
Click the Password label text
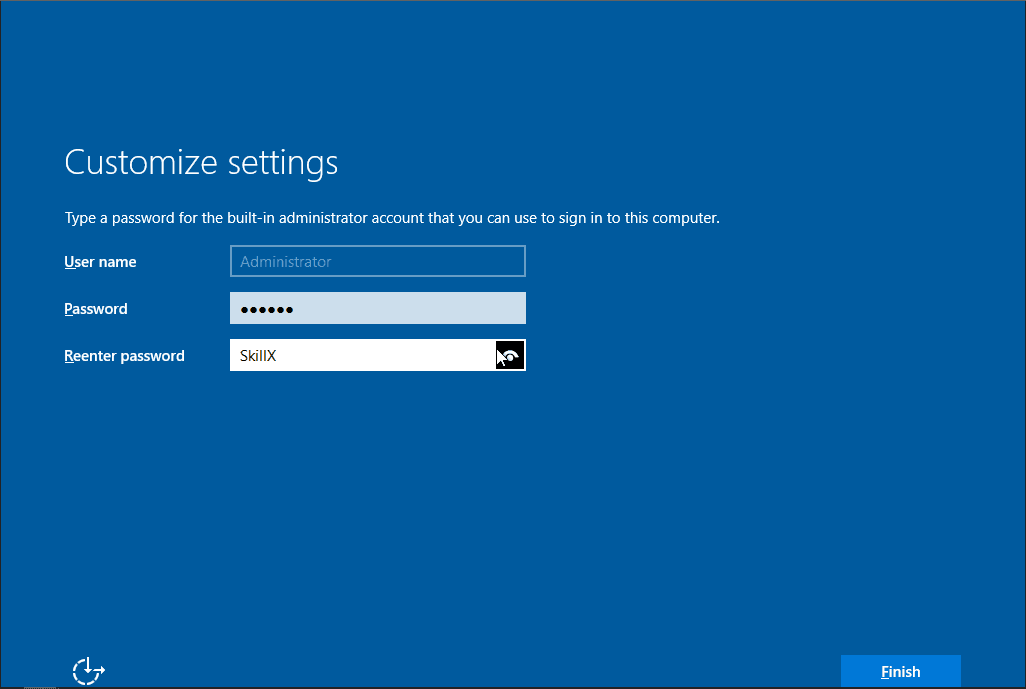pos(95,309)
